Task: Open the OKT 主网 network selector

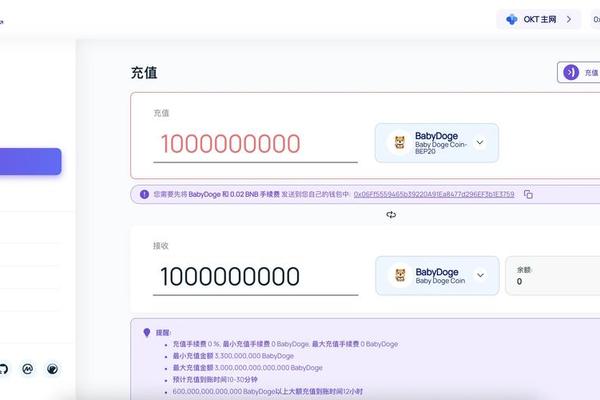Action: click(x=539, y=19)
